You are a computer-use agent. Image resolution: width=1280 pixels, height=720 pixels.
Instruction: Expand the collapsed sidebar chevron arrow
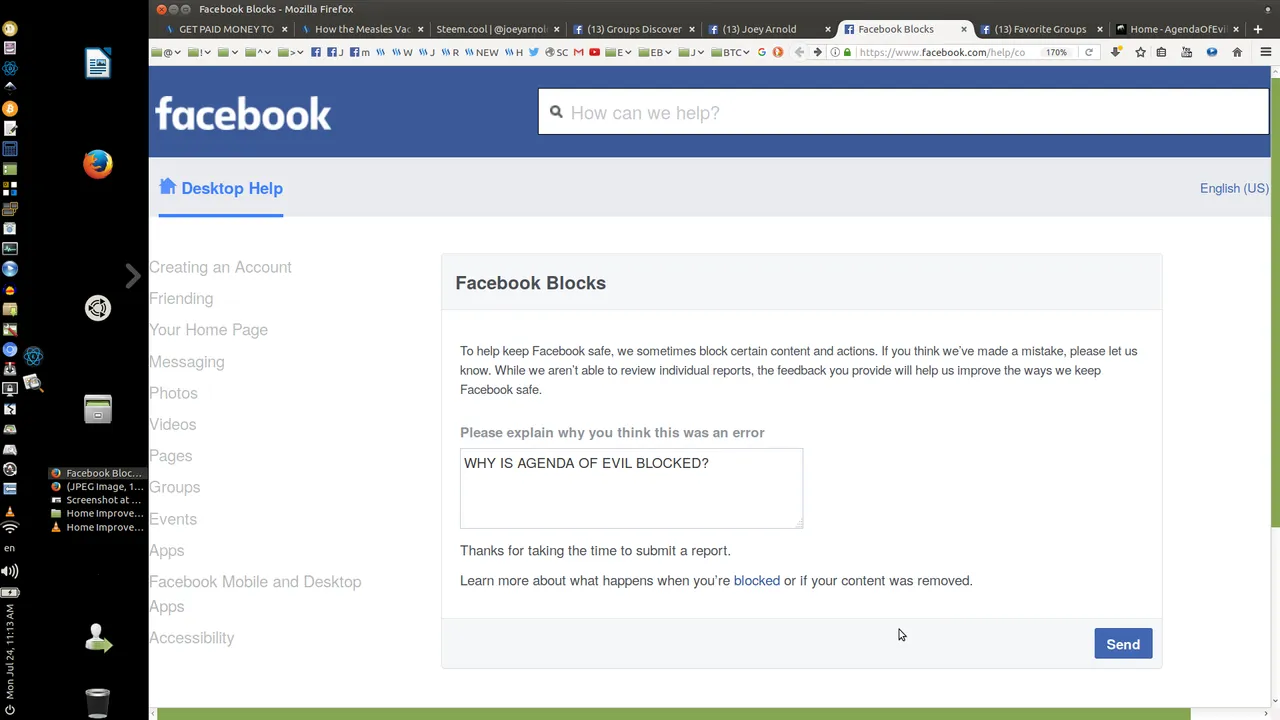coord(133,276)
